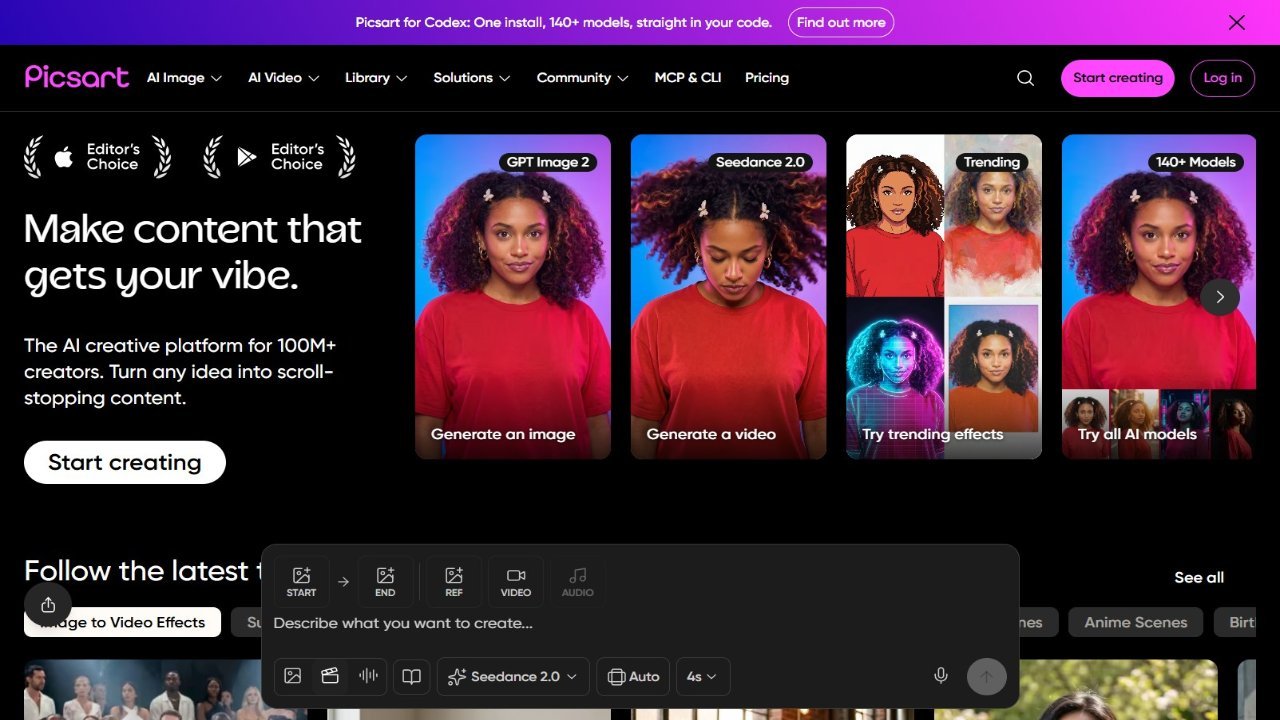Image resolution: width=1280 pixels, height=720 pixels.
Task: Click the white Start creating button
Action: (125, 462)
